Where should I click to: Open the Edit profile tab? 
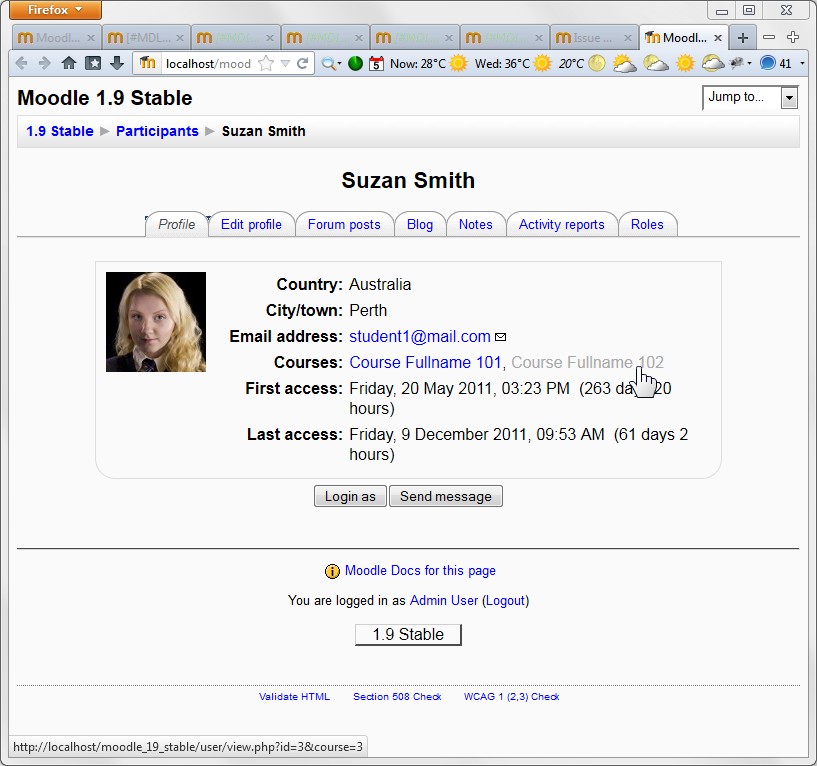[x=251, y=225]
